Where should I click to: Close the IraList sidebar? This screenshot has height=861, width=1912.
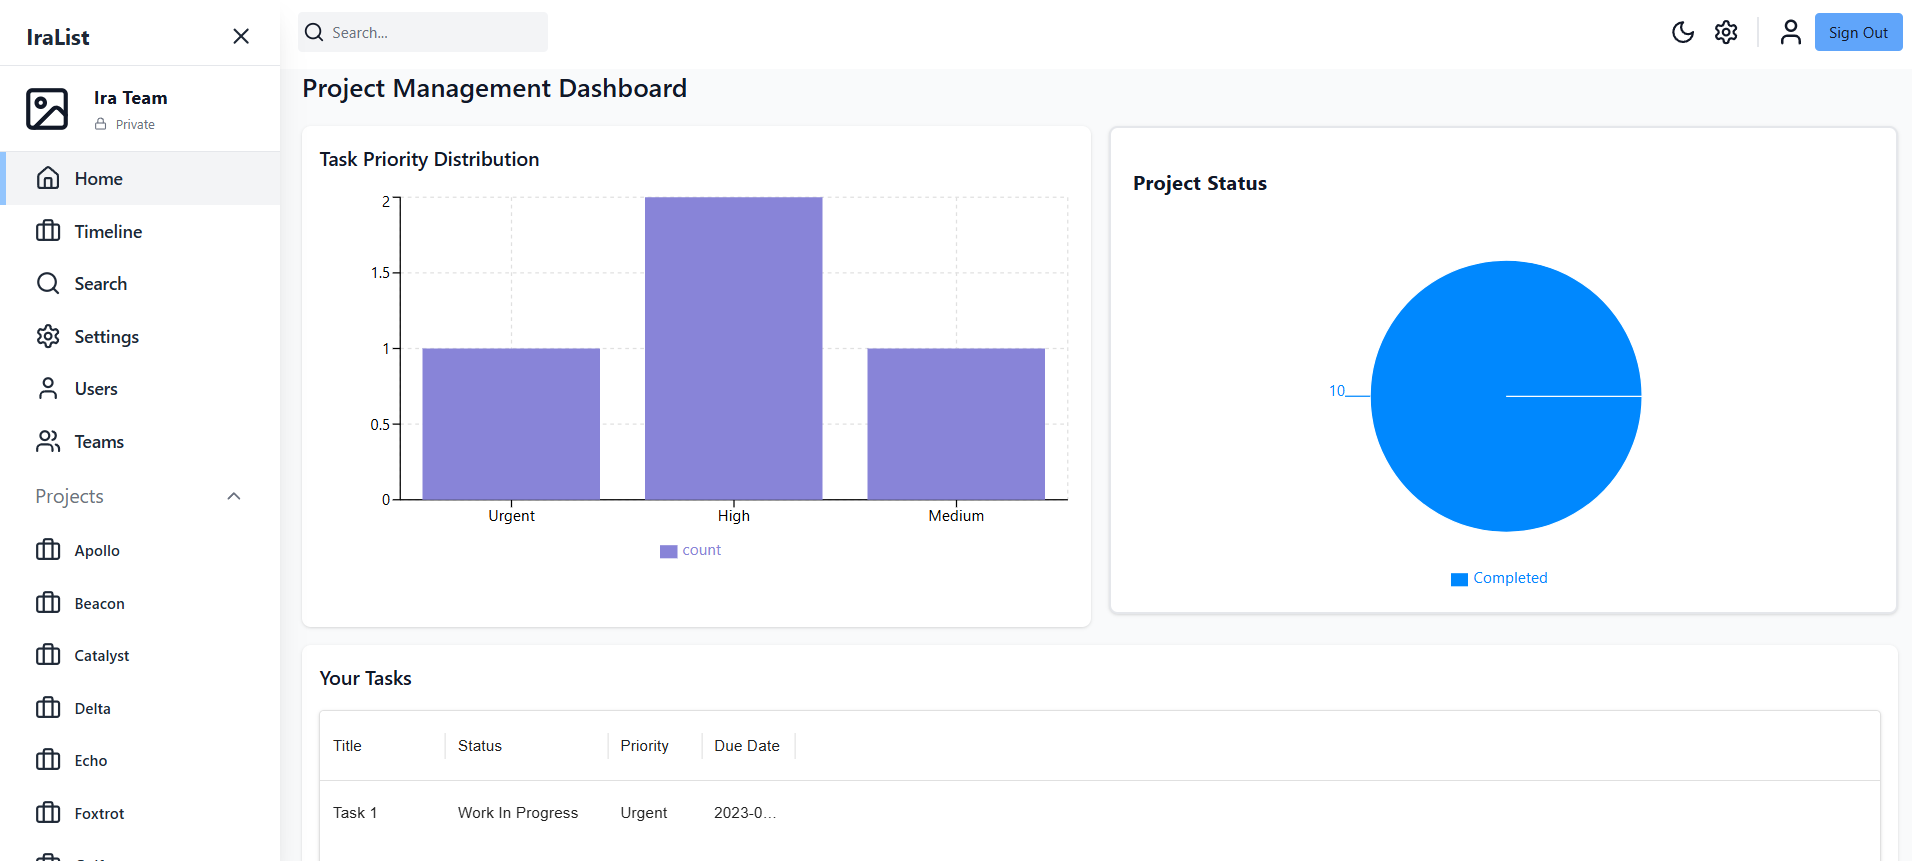point(241,37)
